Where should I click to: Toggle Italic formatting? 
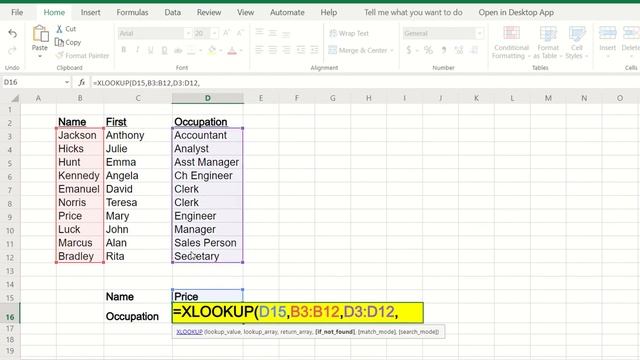click(x=138, y=50)
